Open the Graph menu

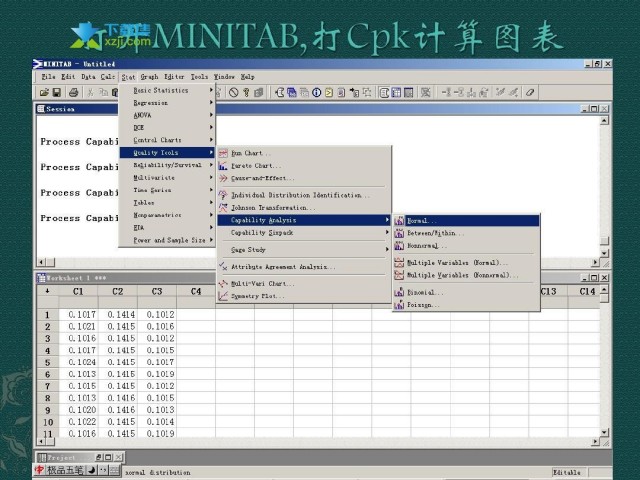149,77
